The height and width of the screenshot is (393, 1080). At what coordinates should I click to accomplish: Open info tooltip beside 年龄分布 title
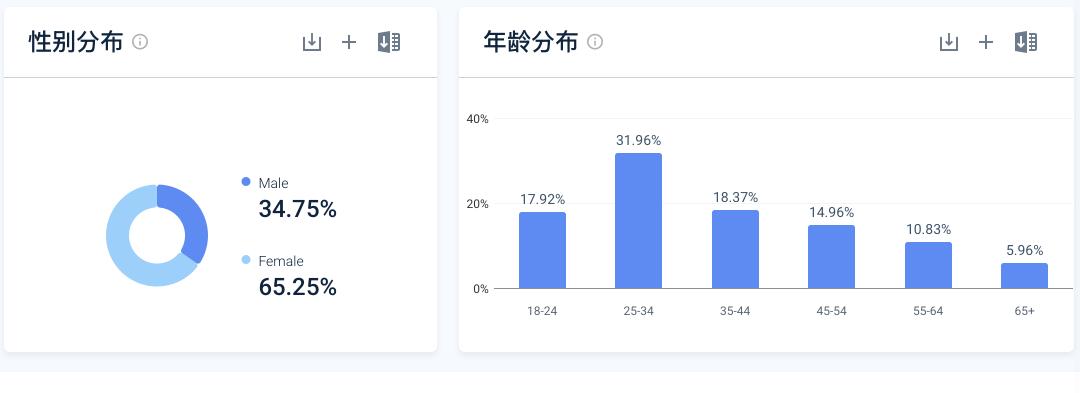point(595,42)
